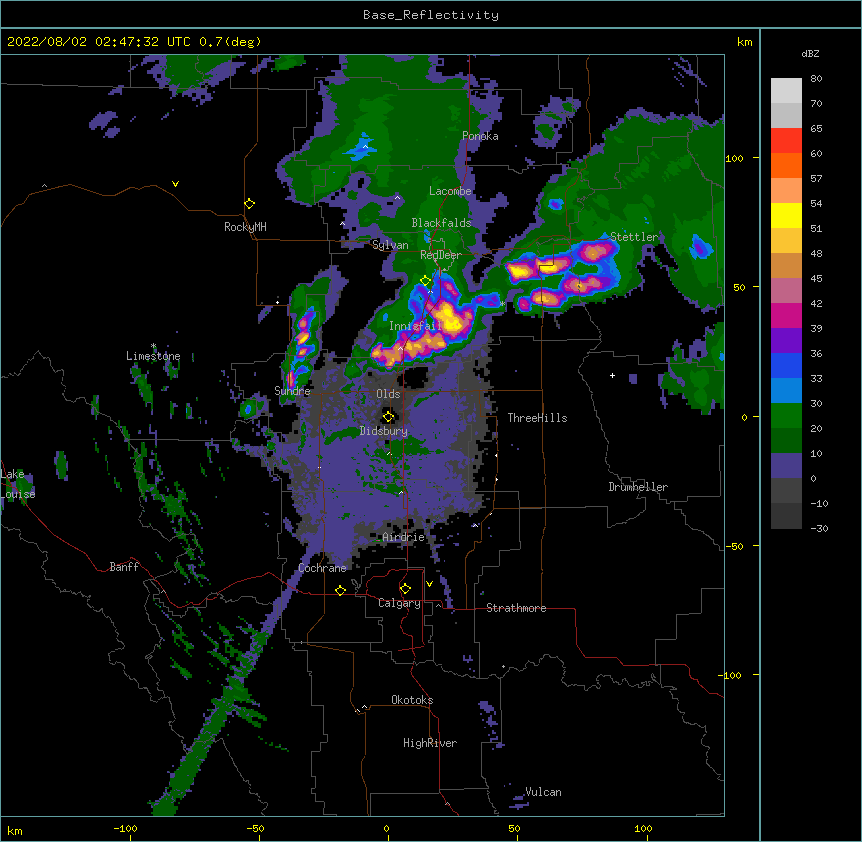Click the Didsbury town label
This screenshot has width=862, height=842.
click(x=384, y=431)
